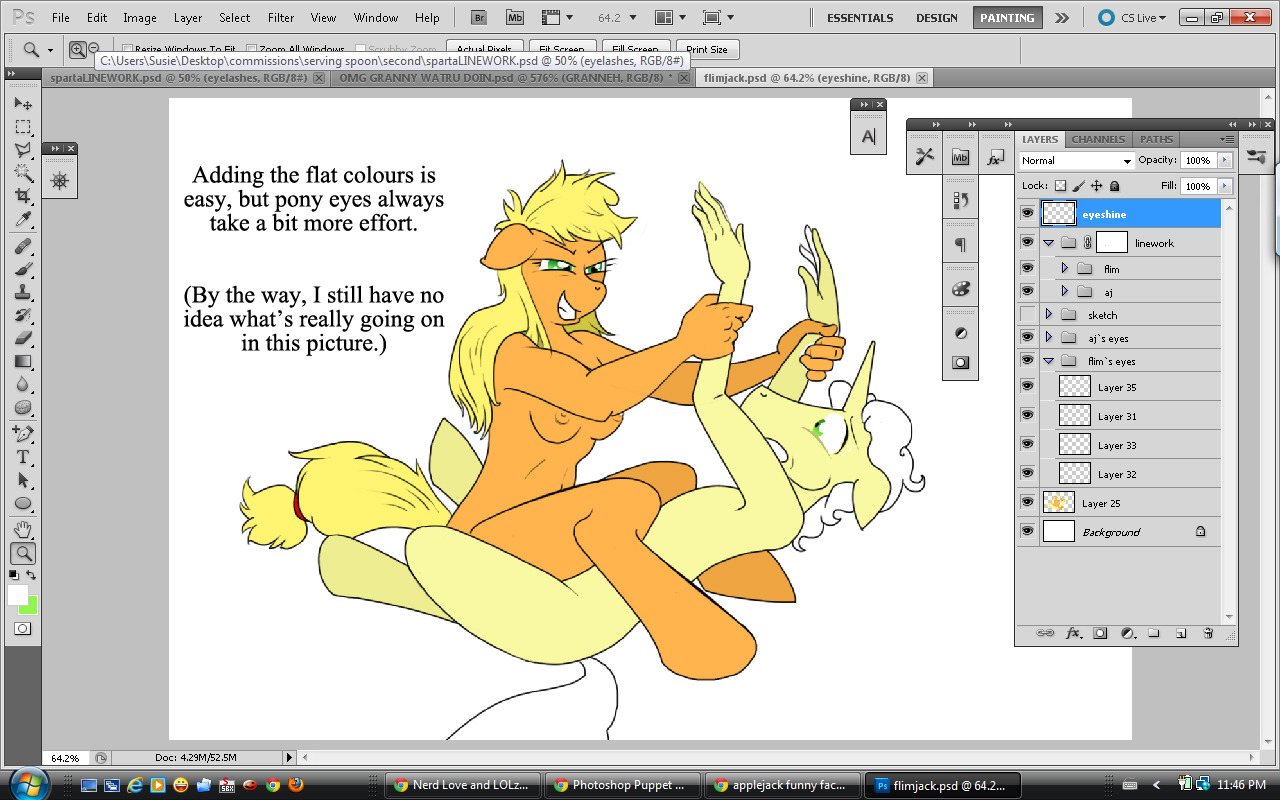The height and width of the screenshot is (800, 1280).
Task: Click the delete layer trash icon
Action: click(1208, 633)
